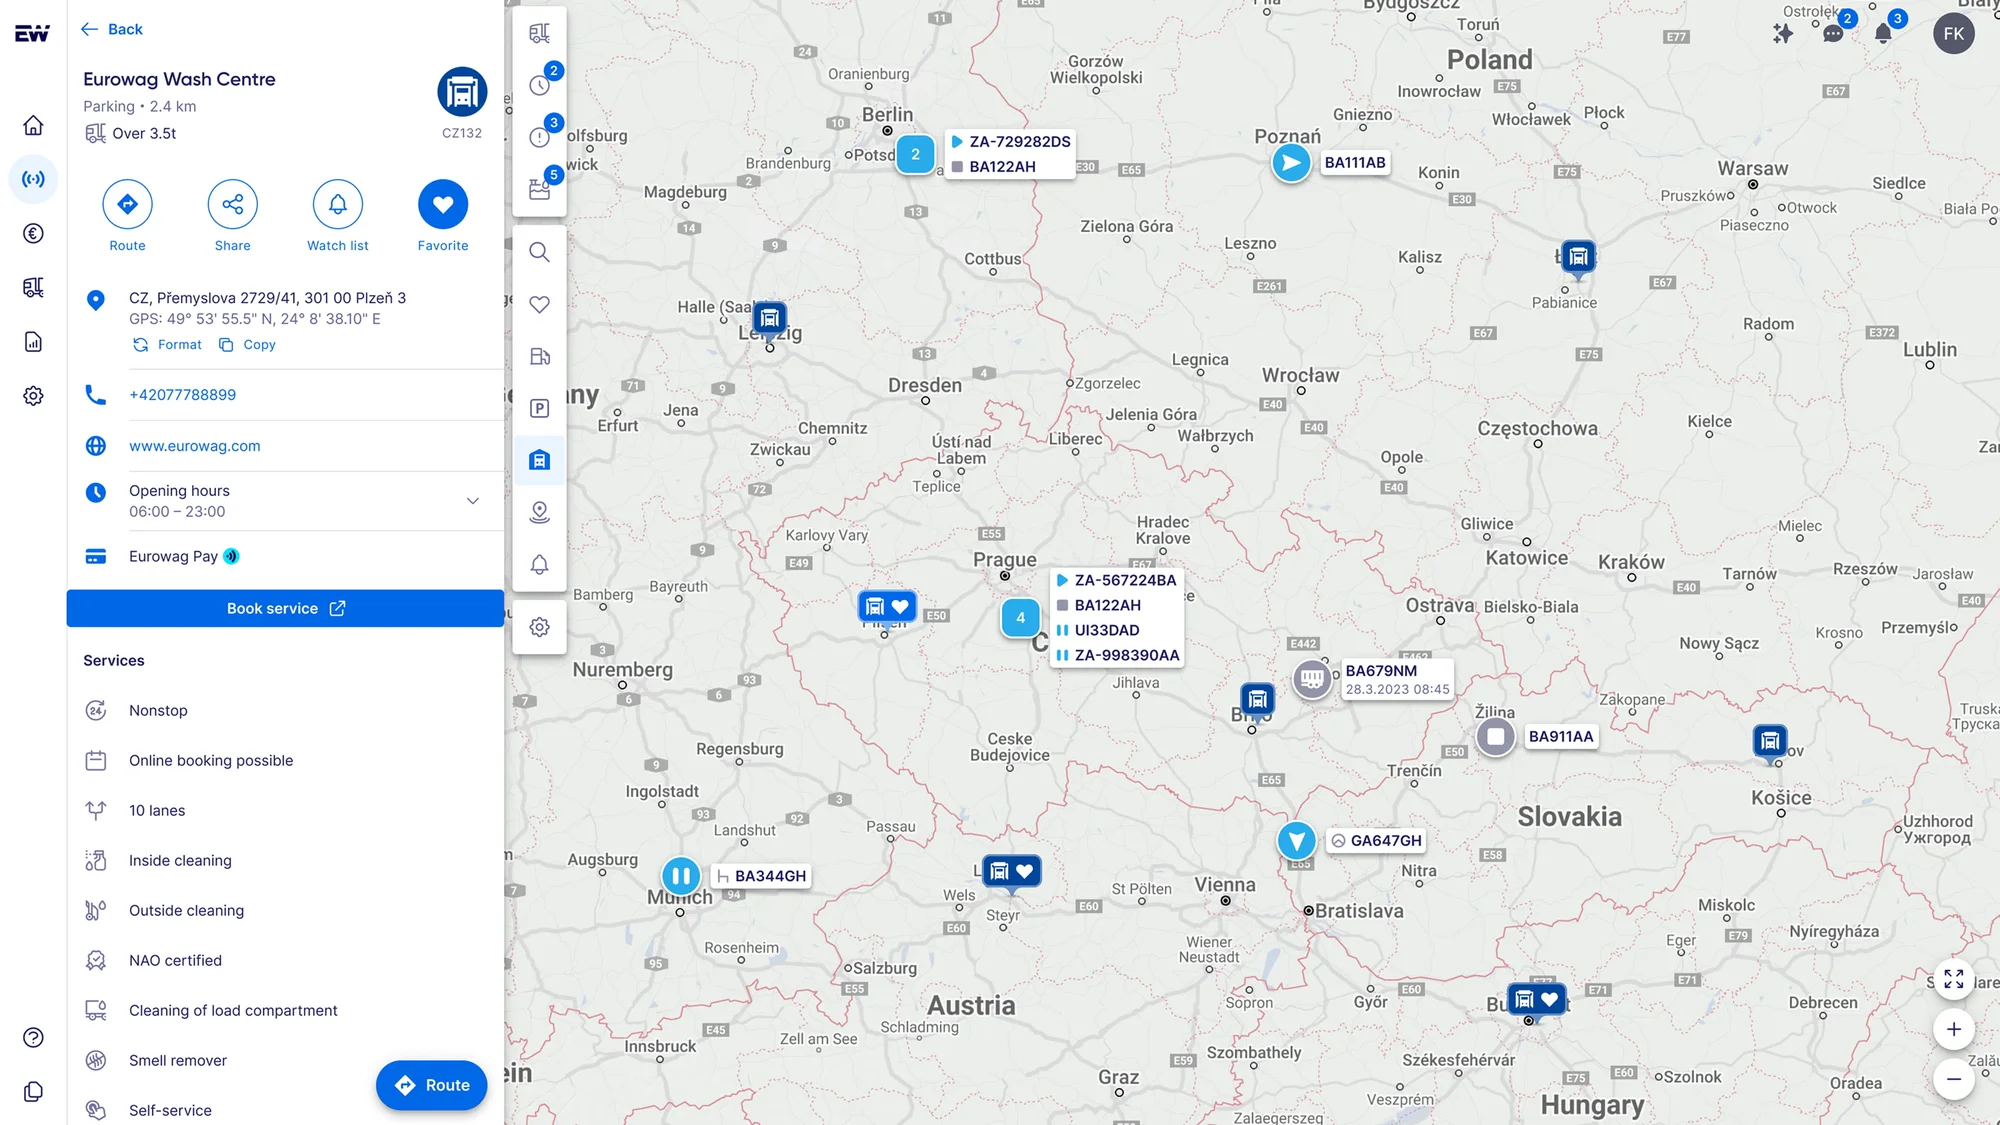Open the vehicles truck icon in sidebar
The image size is (2000, 1125).
coord(33,288)
